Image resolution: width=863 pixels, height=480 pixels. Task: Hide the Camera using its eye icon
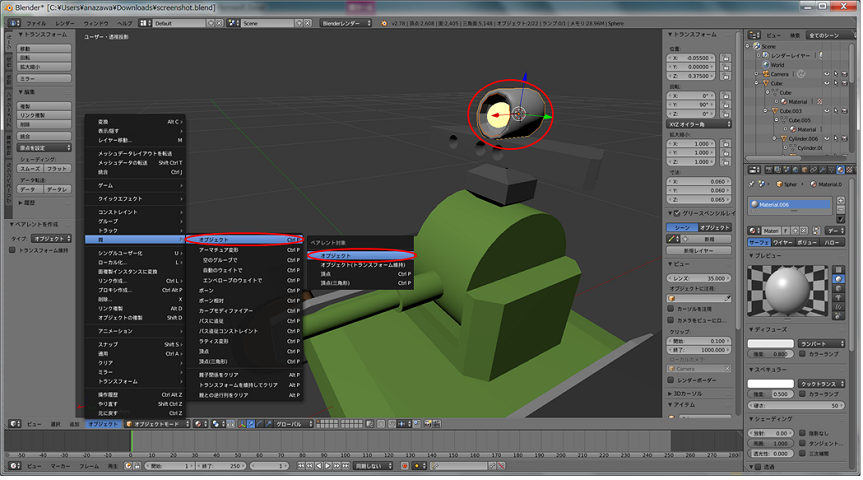[x=828, y=74]
